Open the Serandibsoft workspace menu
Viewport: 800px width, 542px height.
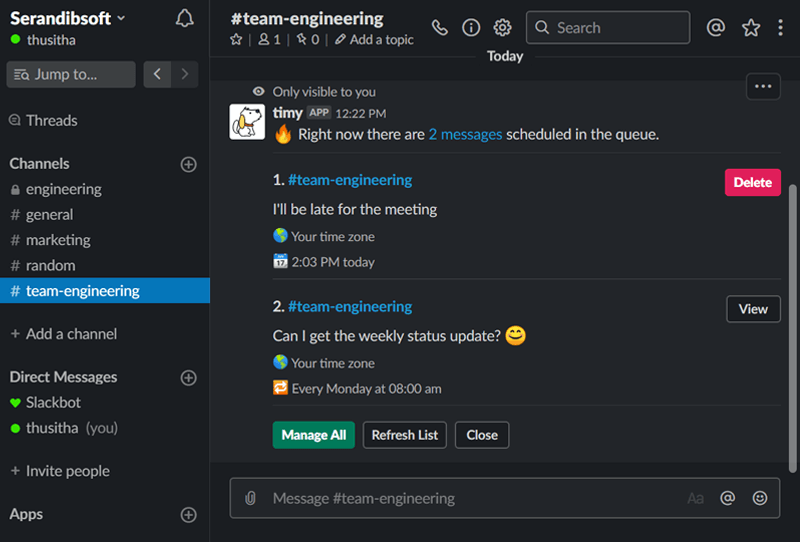click(67, 18)
